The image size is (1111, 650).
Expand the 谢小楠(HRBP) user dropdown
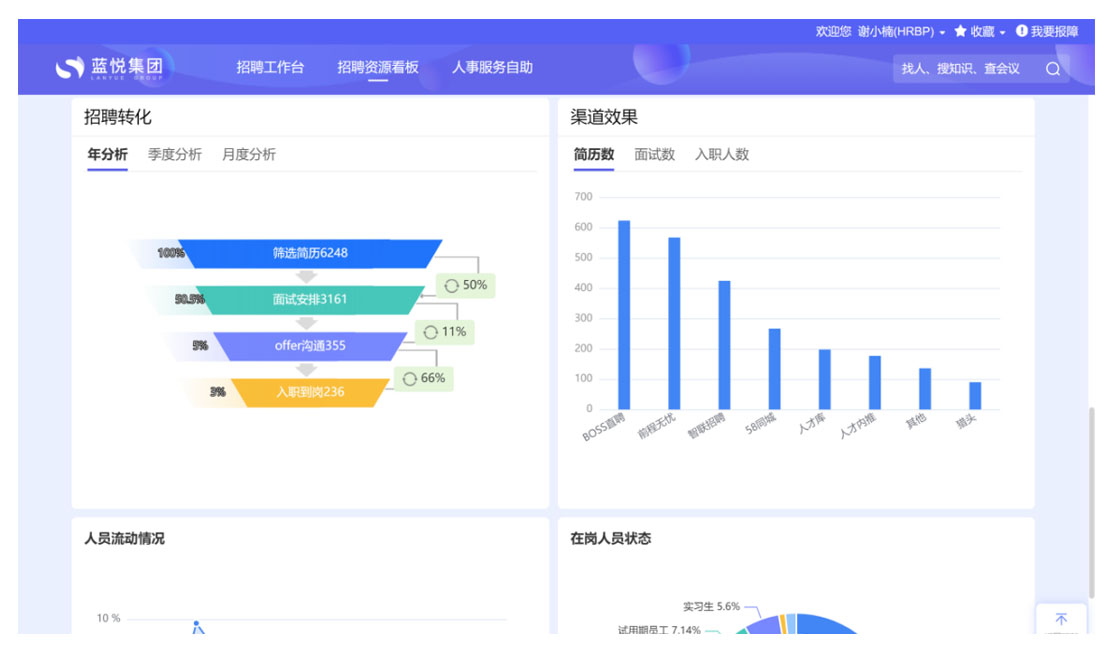(942, 32)
